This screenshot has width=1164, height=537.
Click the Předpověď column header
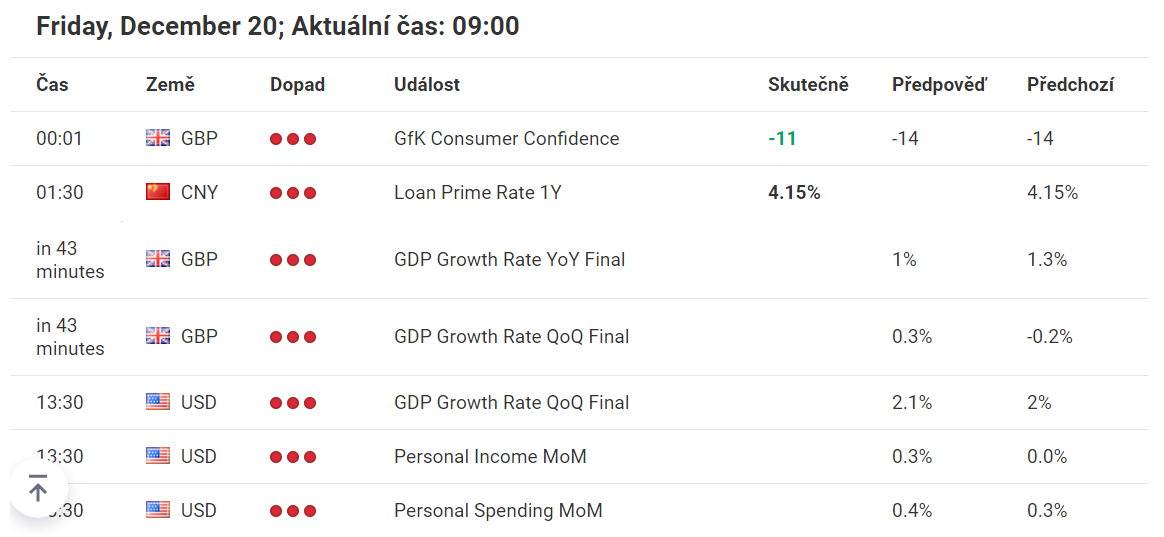tap(940, 85)
